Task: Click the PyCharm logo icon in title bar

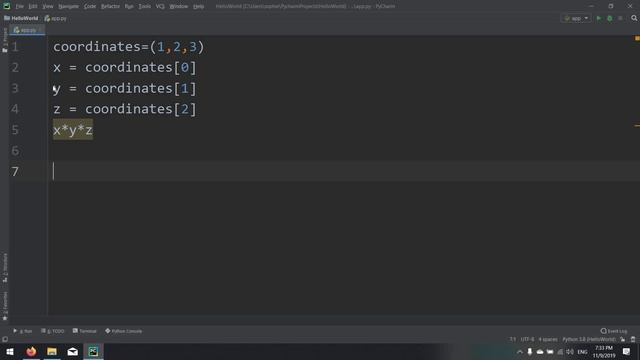Action: click(7, 6)
